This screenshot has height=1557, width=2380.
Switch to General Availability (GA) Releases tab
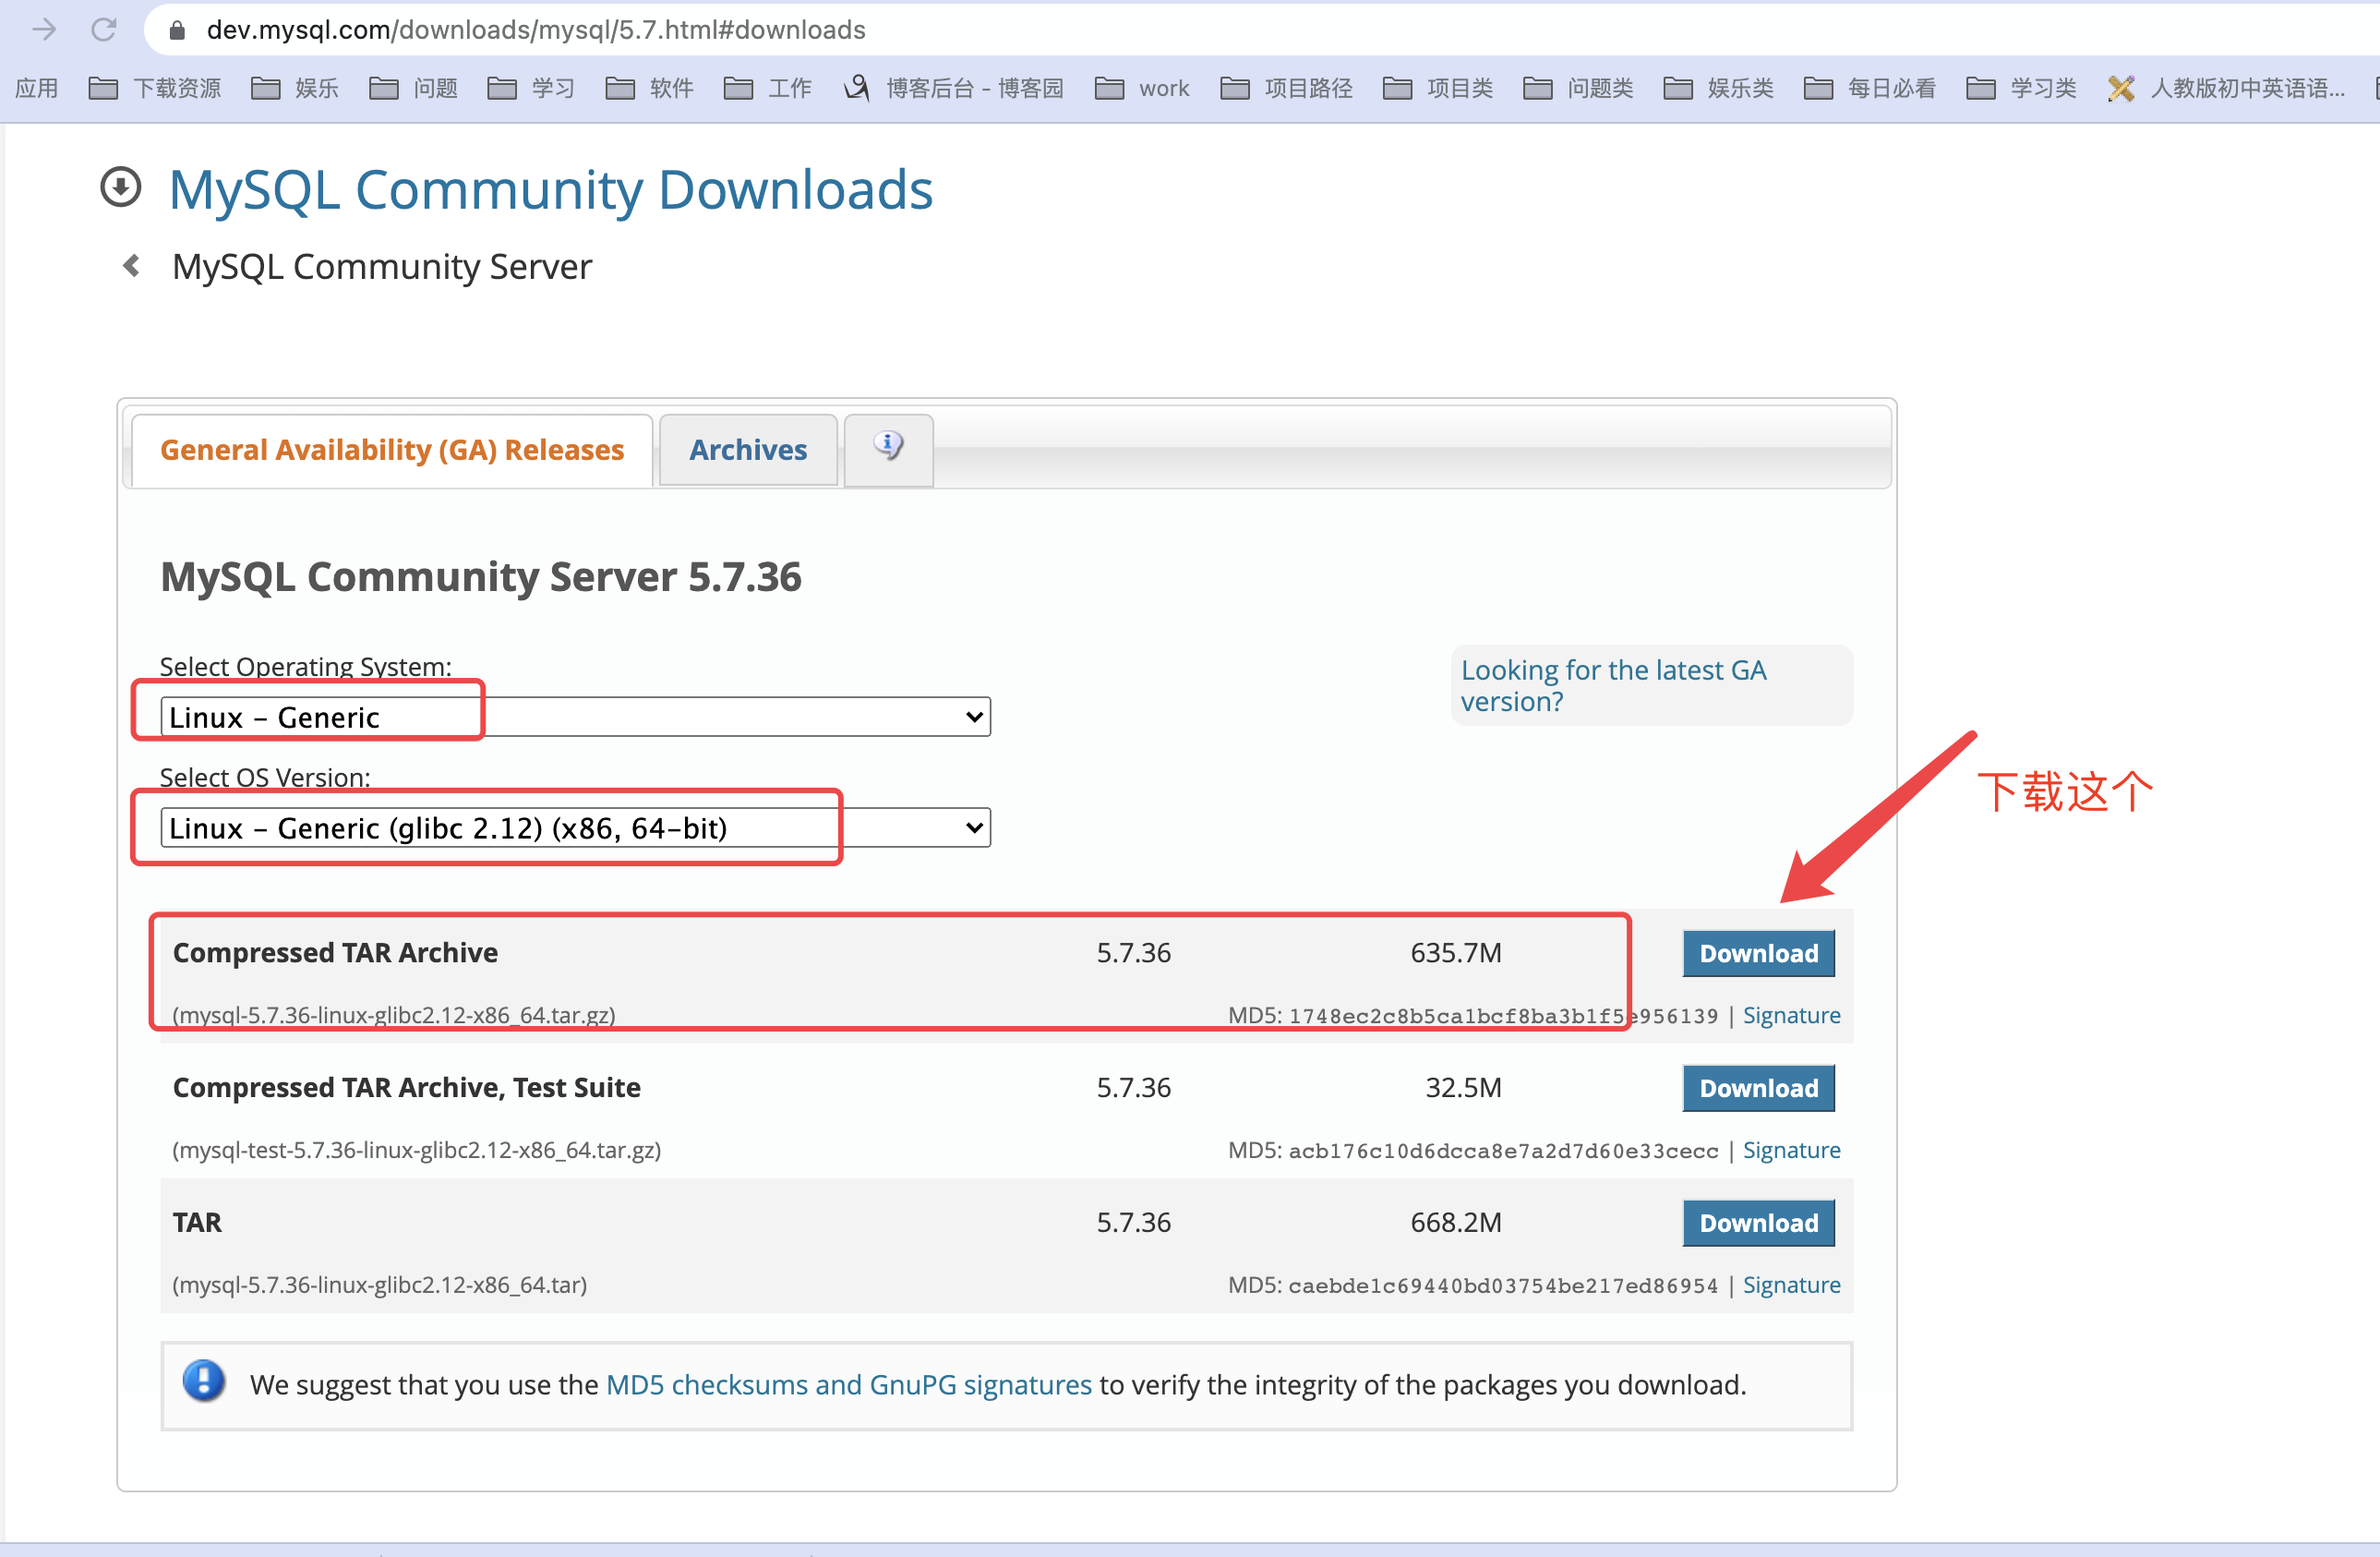click(392, 450)
